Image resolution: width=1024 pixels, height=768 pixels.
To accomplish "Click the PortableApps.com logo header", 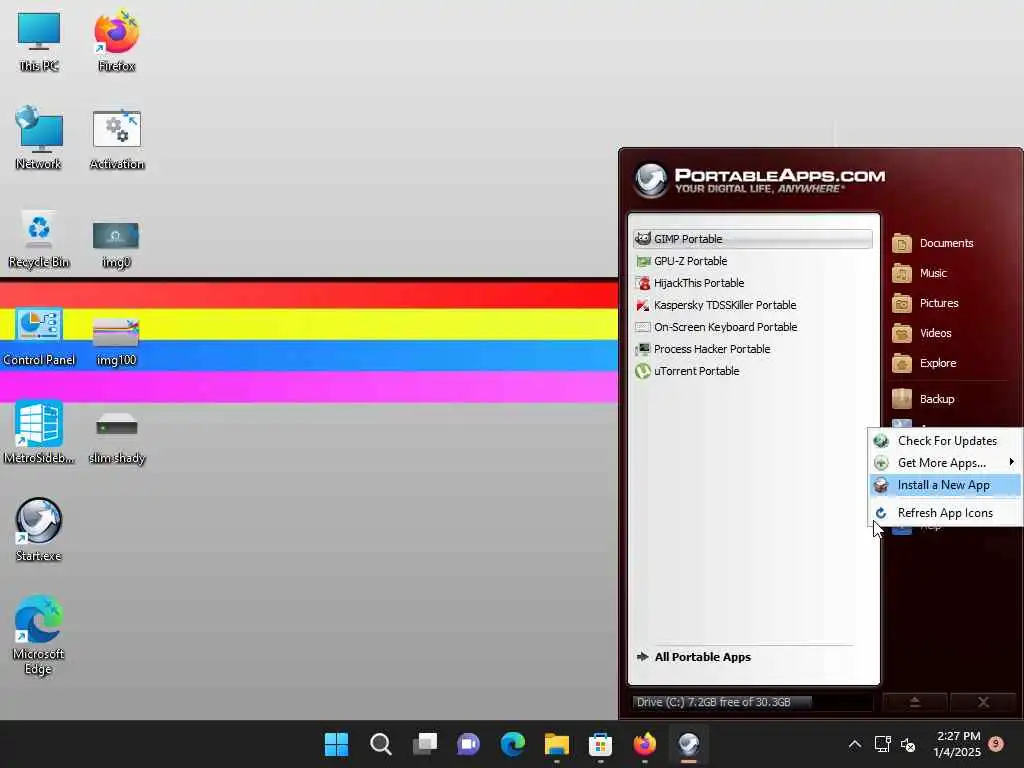I will click(760, 180).
